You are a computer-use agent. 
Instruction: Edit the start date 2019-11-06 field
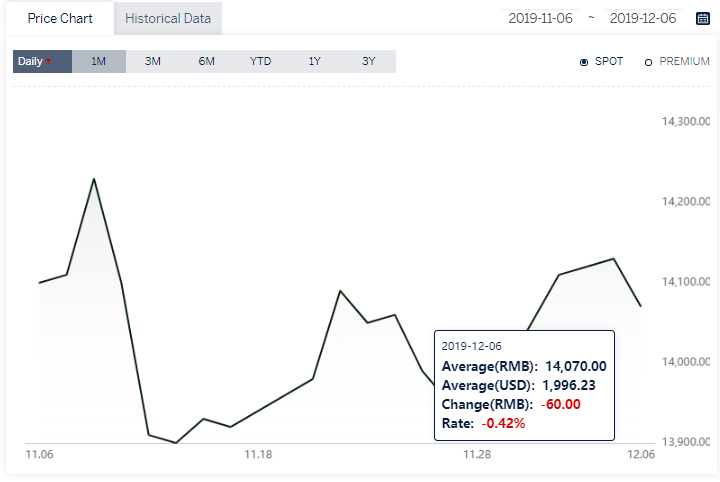click(540, 18)
